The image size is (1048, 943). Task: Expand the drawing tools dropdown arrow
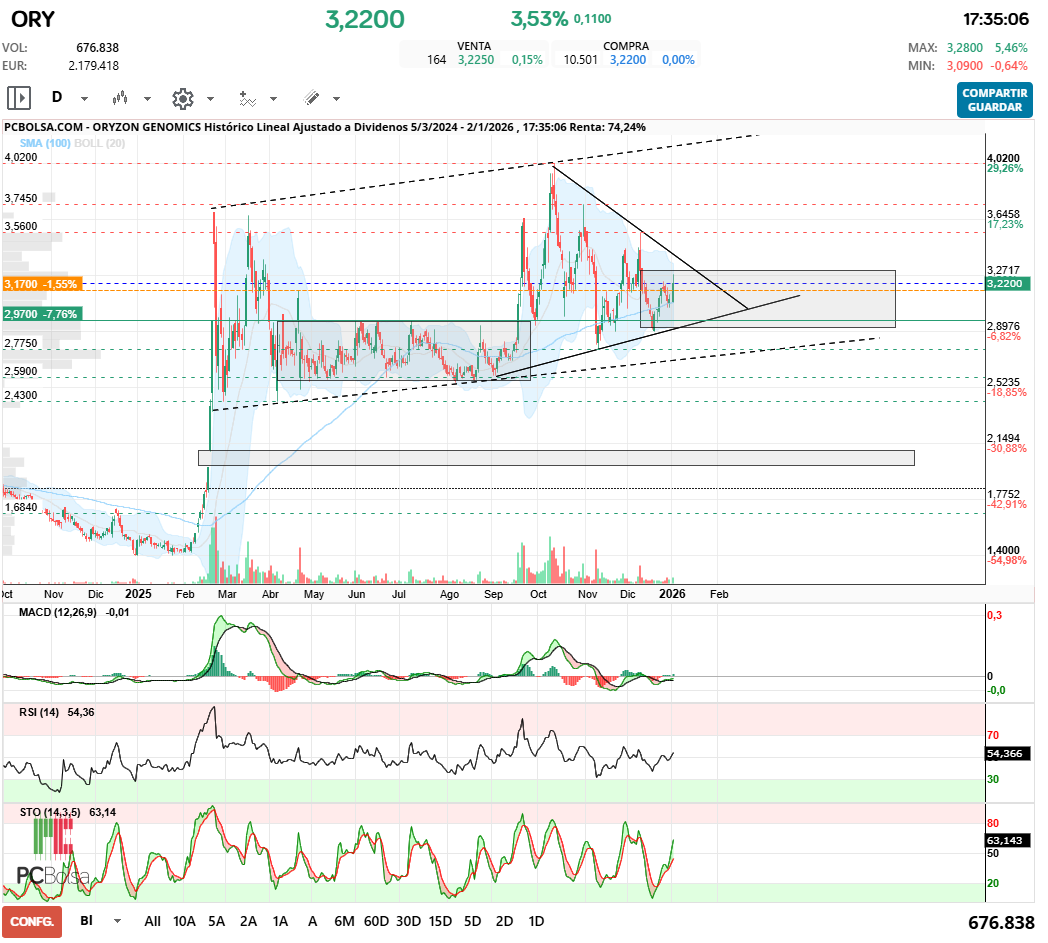[336, 98]
